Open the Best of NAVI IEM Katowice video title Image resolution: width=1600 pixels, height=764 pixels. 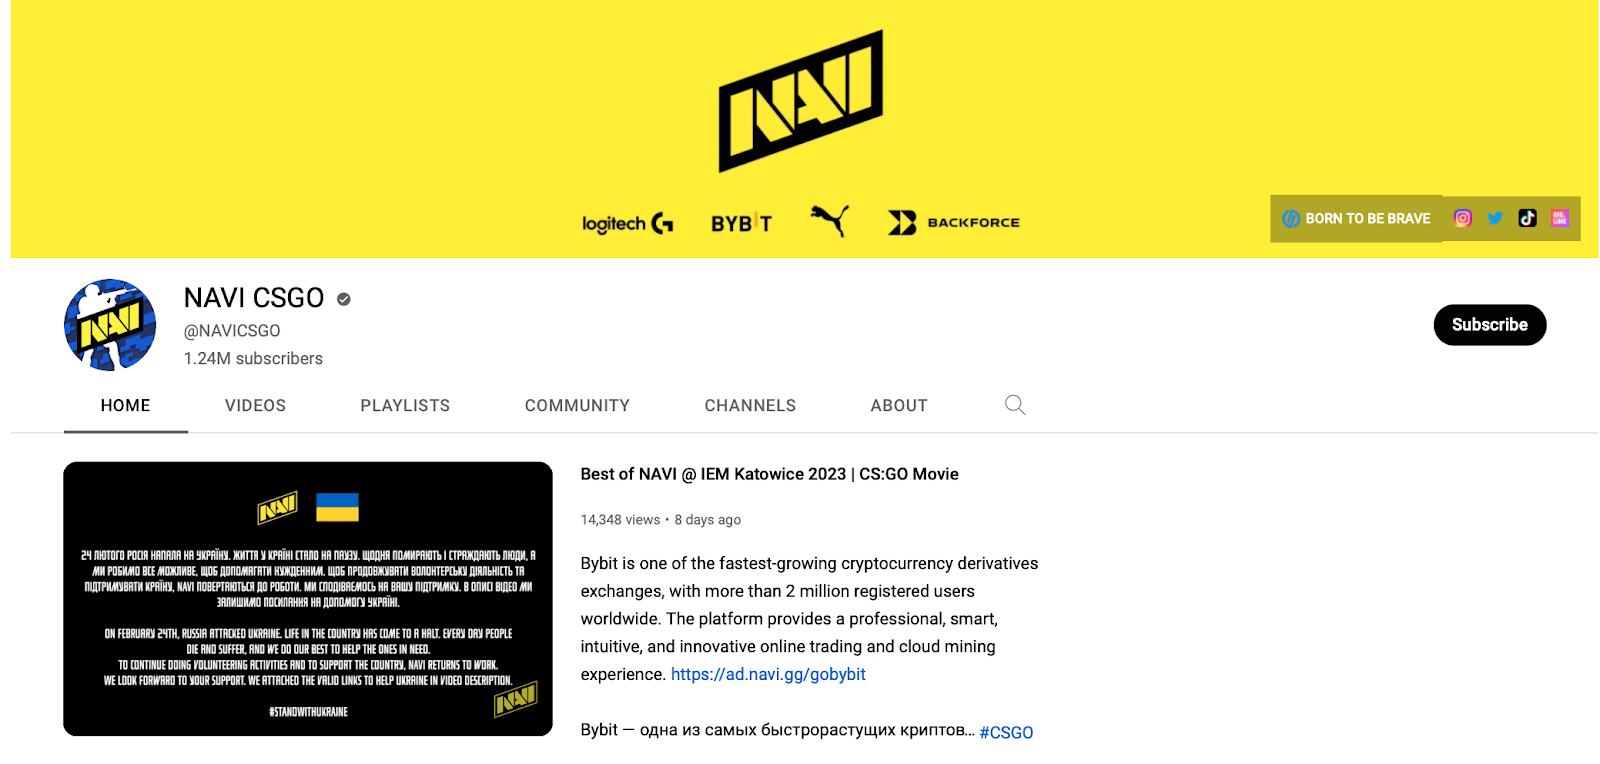pos(770,474)
